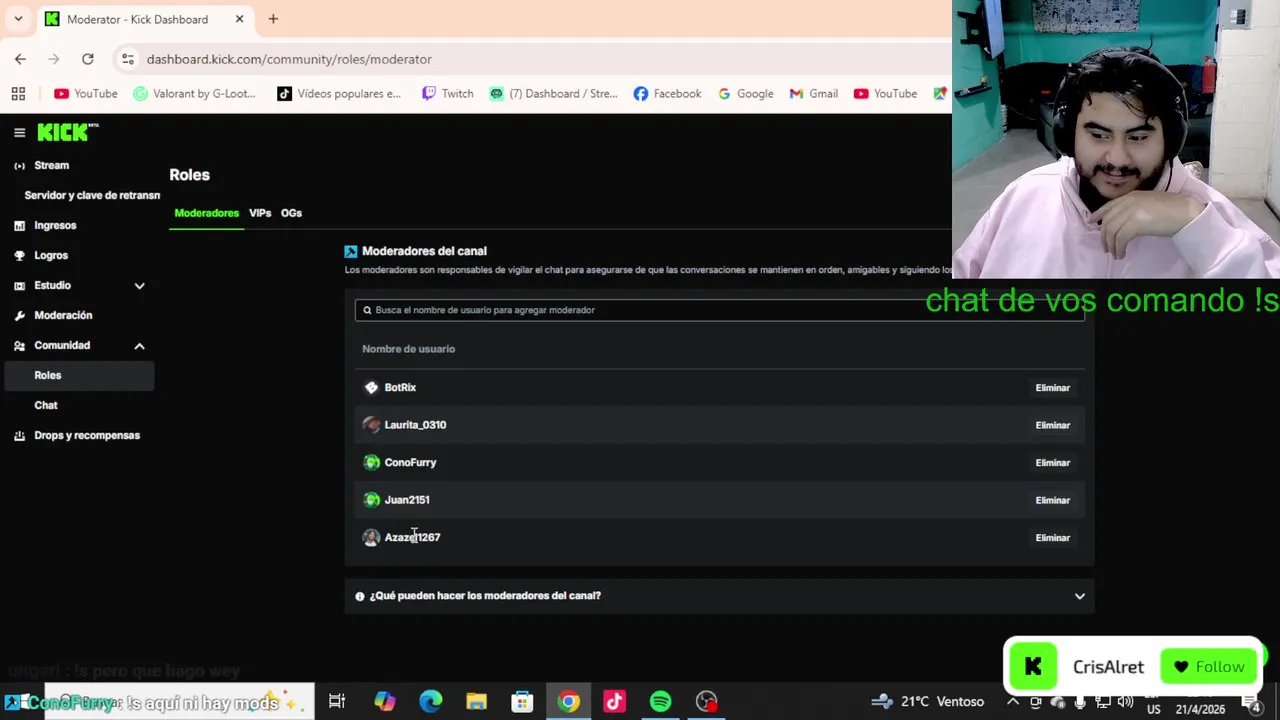
Task: Click the Follow button on the CrisAlret overlay
Action: pos(1208,667)
